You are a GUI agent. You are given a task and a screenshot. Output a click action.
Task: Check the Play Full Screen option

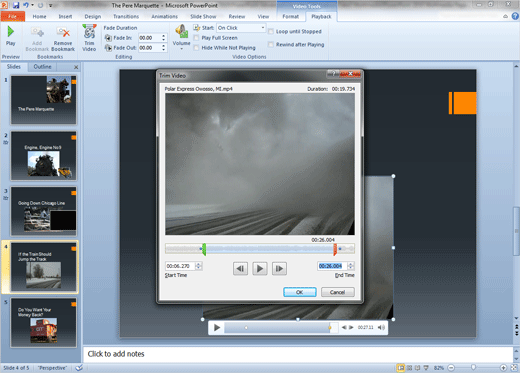coord(196,38)
